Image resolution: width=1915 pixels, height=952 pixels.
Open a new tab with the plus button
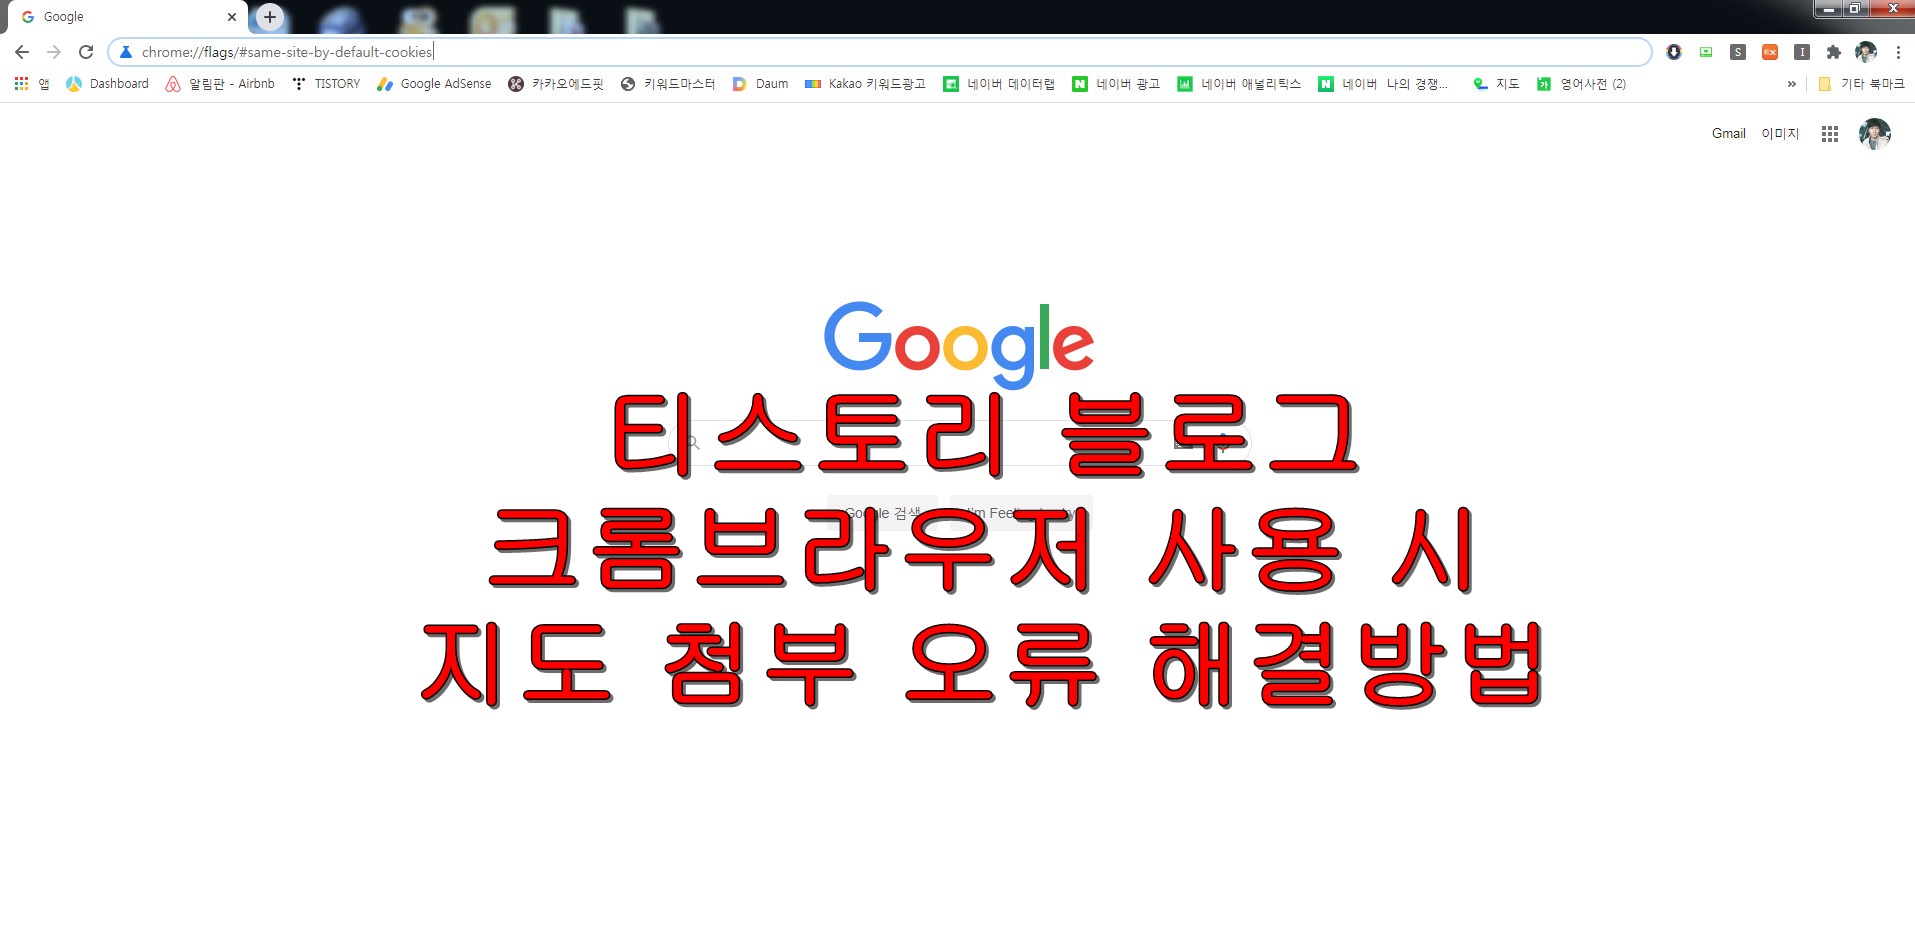click(270, 16)
